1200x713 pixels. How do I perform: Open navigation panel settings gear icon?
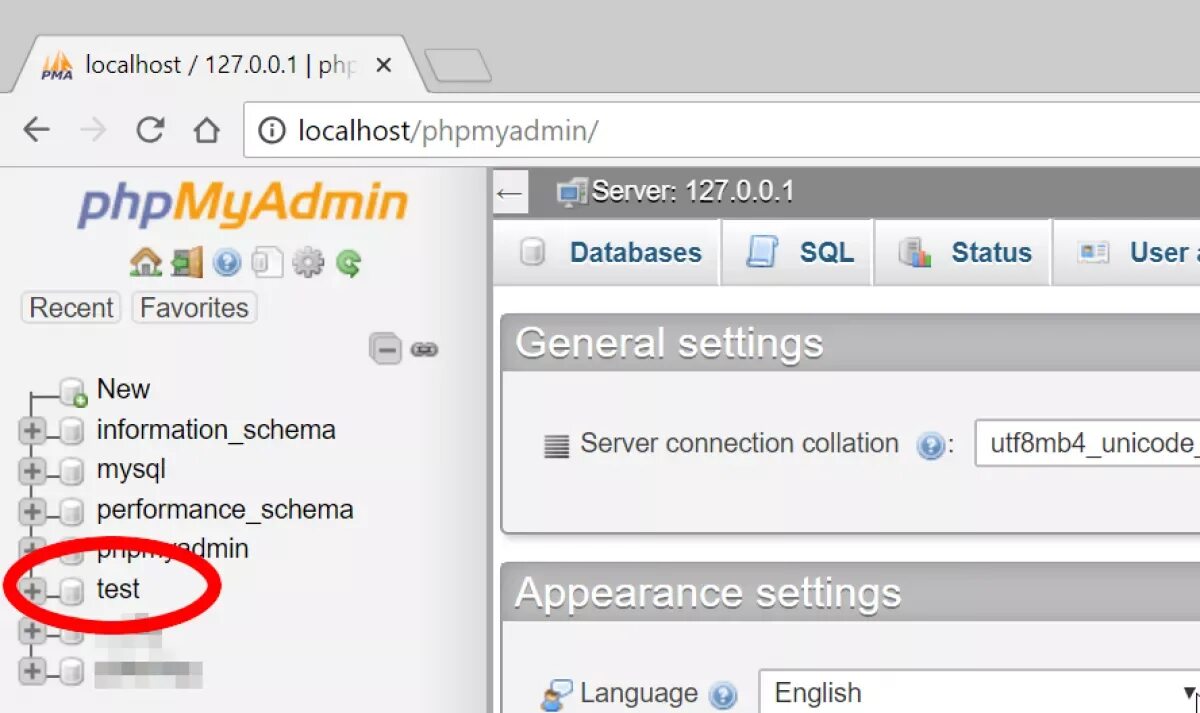coord(308,263)
